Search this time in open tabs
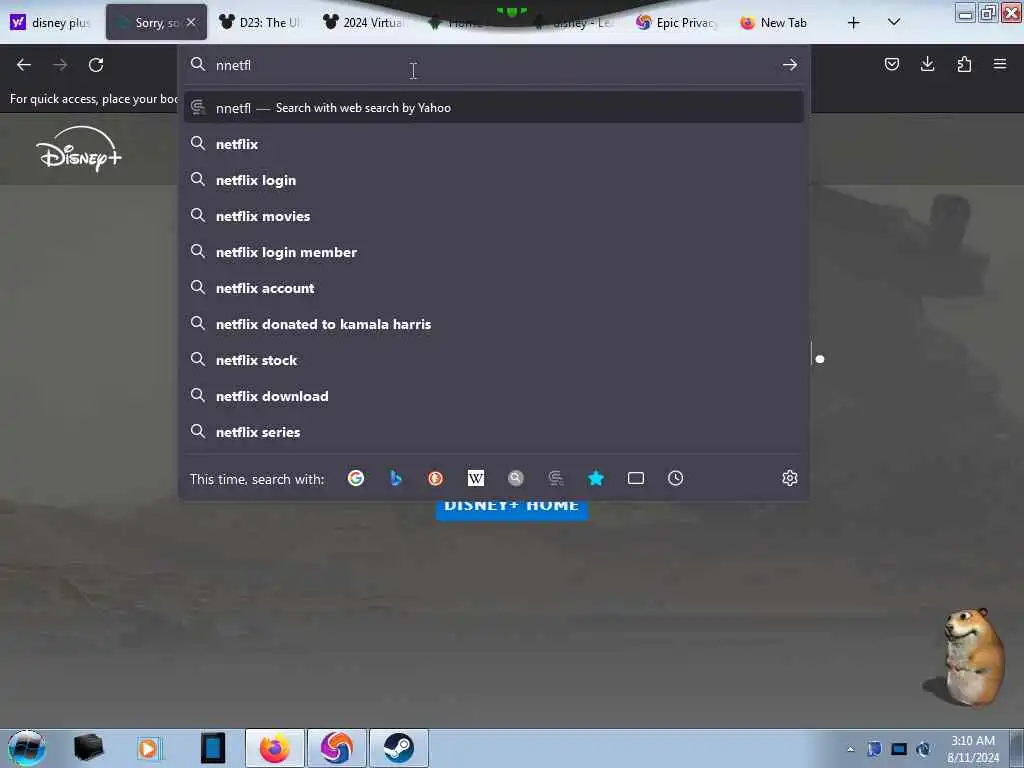This screenshot has width=1024, height=768. [x=635, y=478]
